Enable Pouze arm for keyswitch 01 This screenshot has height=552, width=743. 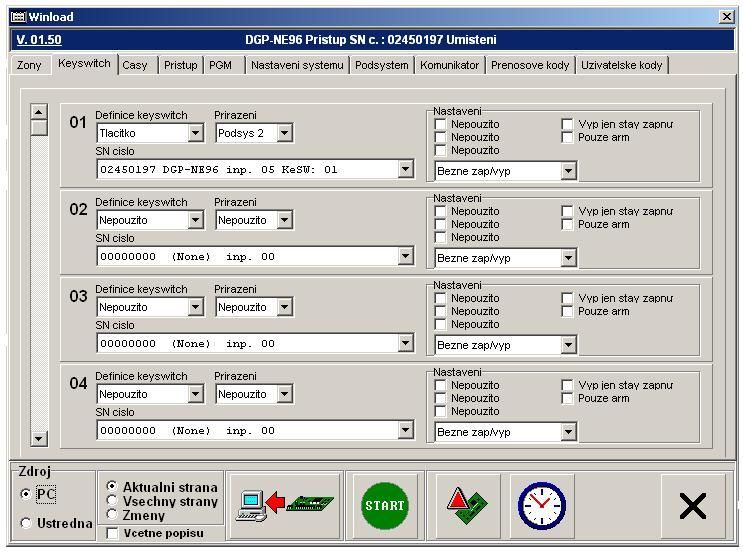pos(567,138)
